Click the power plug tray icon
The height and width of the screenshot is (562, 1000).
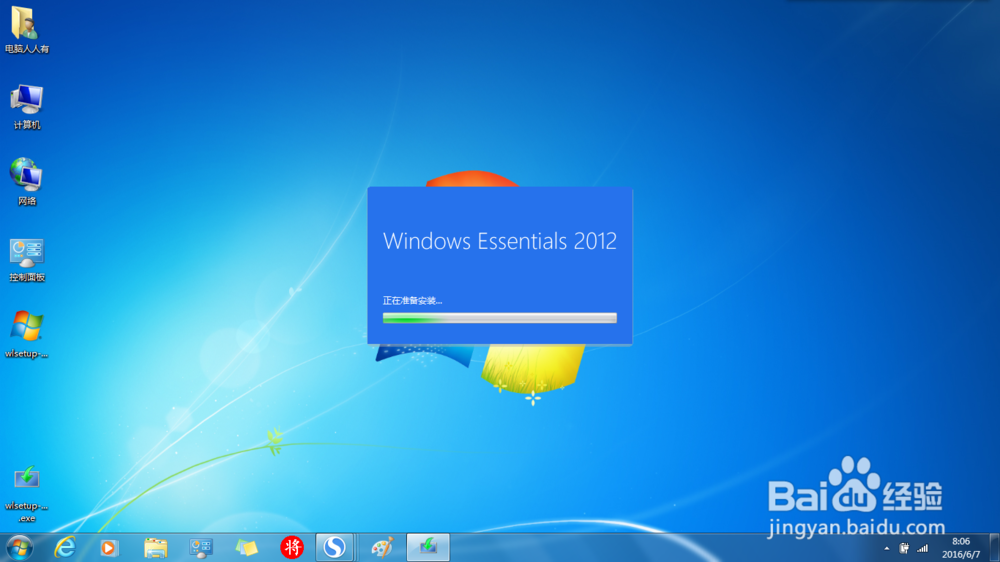click(904, 548)
